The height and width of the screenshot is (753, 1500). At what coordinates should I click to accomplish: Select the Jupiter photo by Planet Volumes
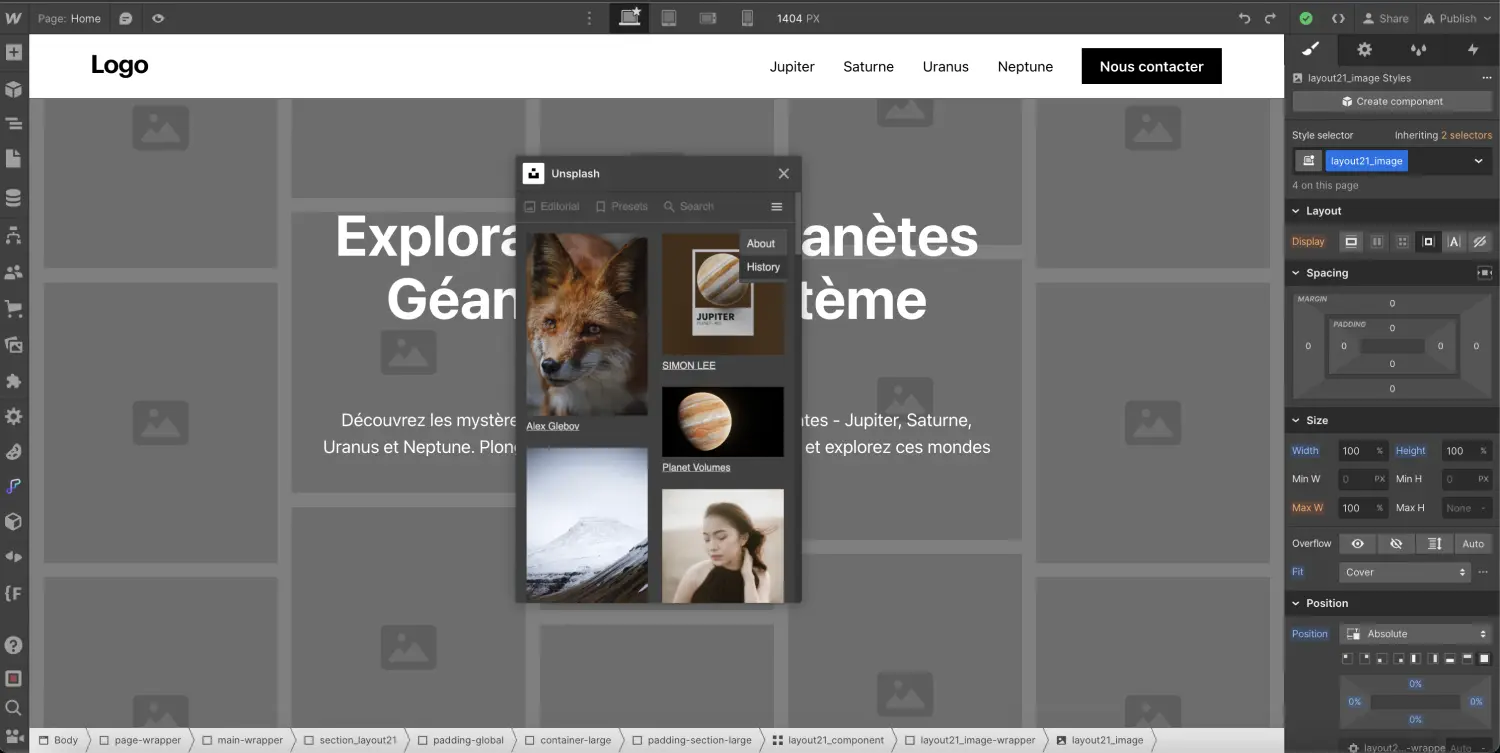(722, 421)
